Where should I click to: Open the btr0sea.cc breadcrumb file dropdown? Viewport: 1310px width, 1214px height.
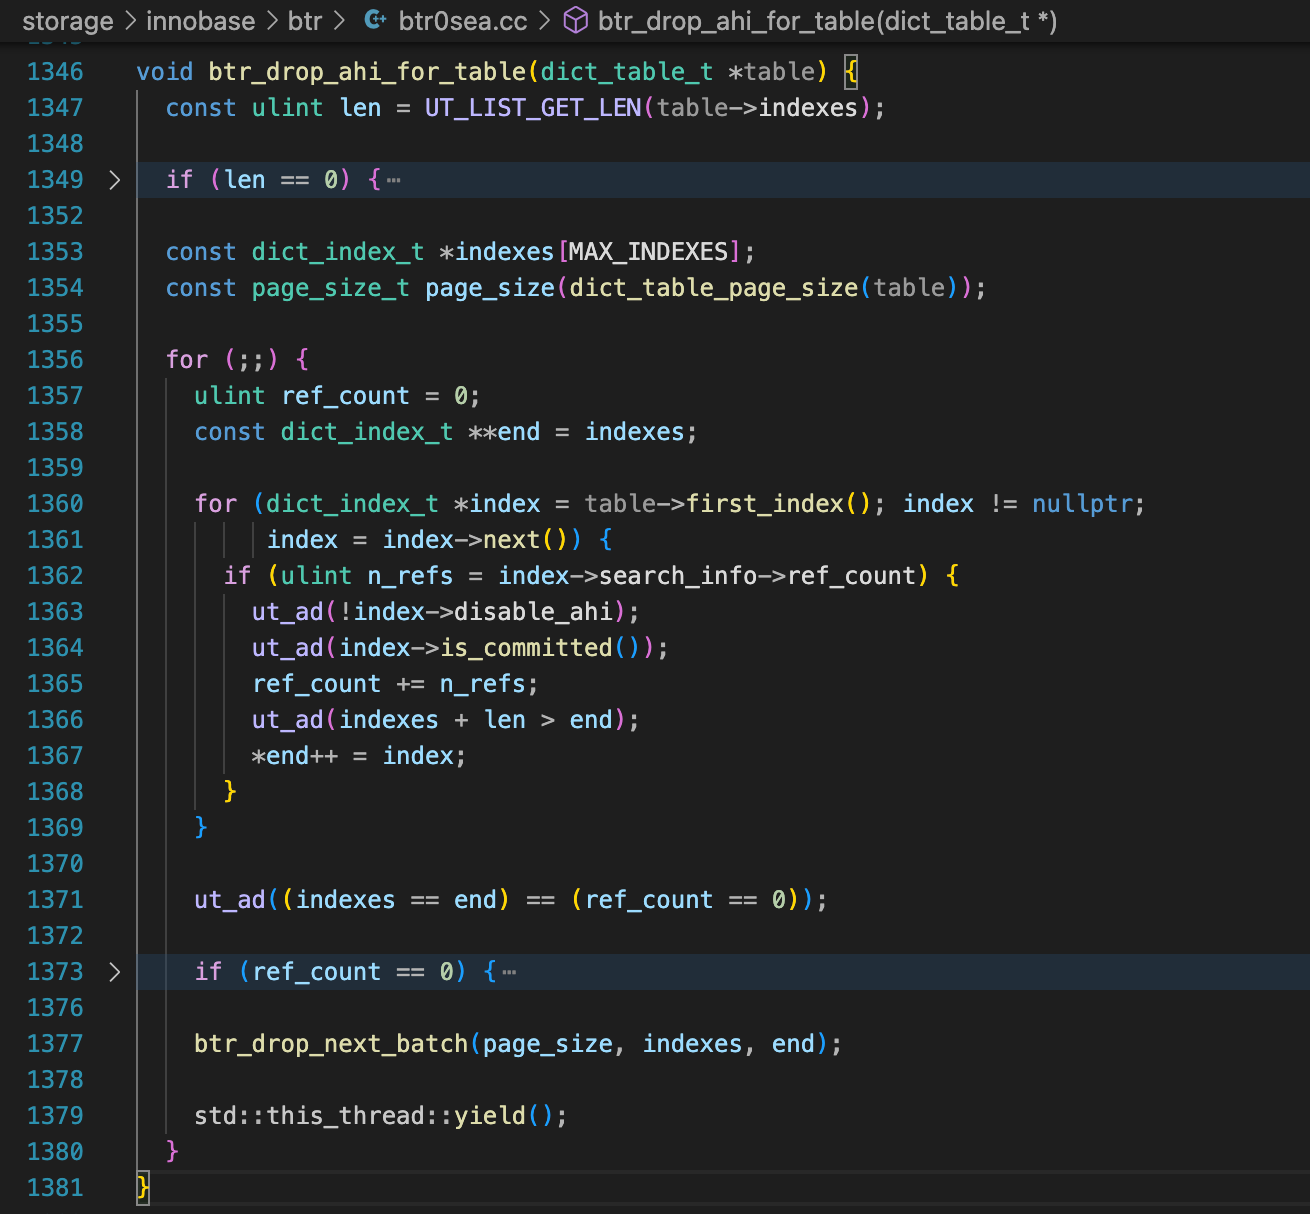[x=462, y=20]
